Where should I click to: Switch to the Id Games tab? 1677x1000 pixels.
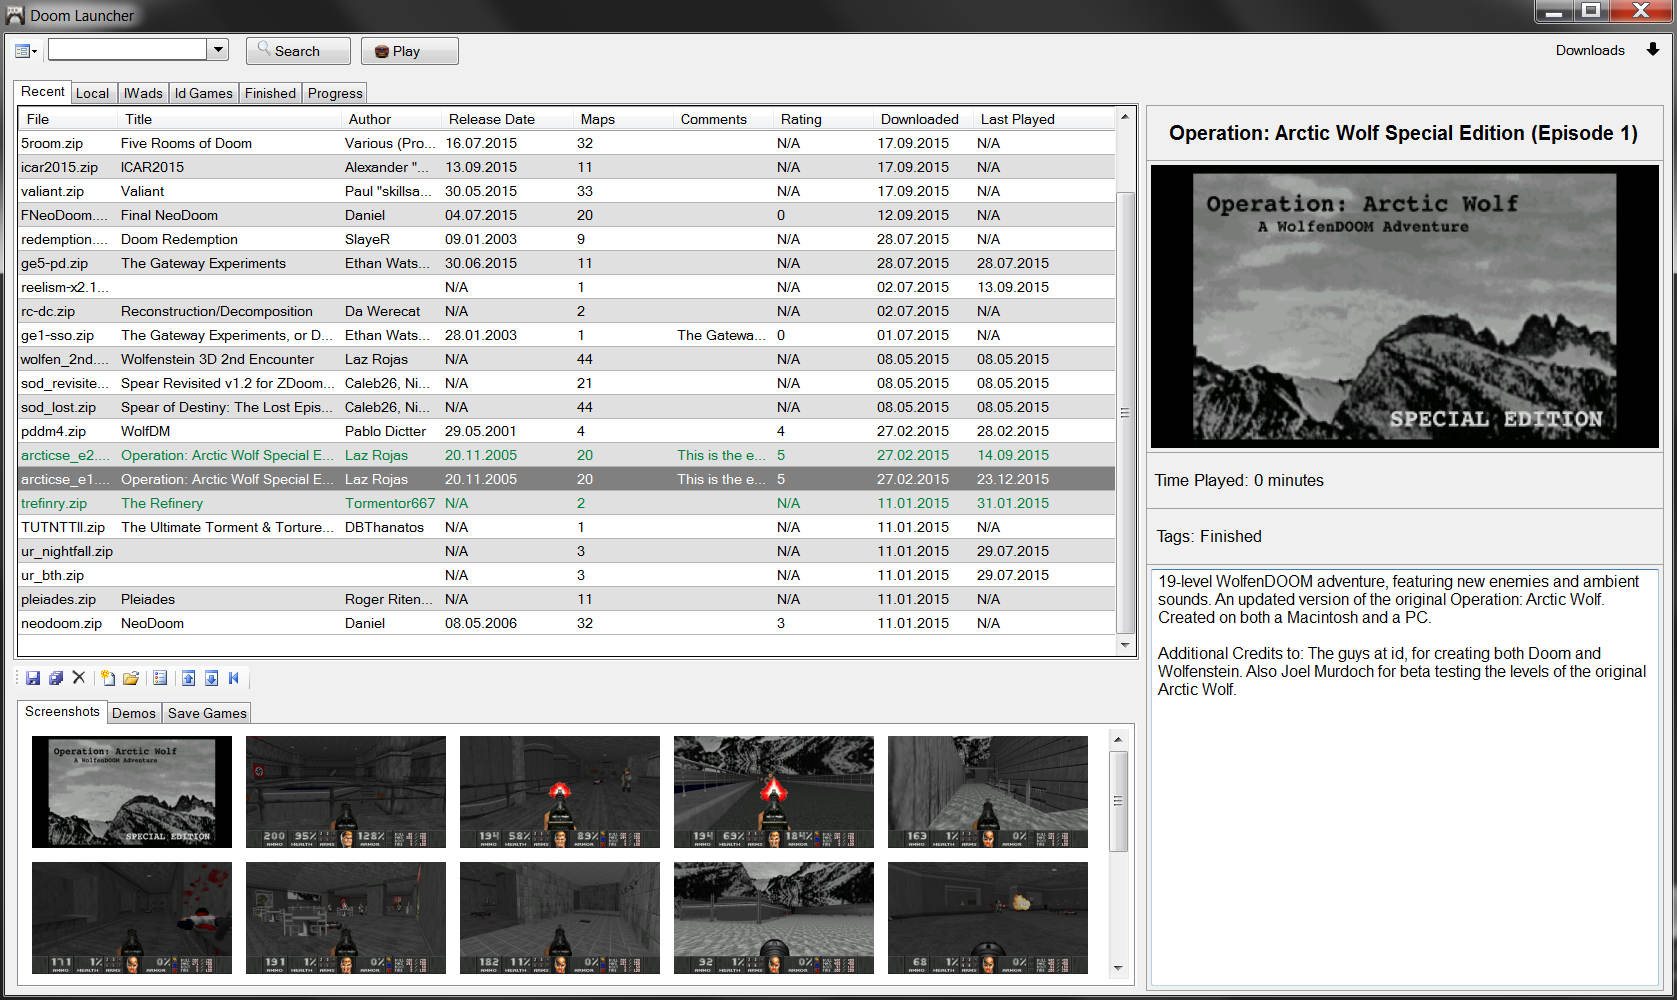(x=203, y=93)
